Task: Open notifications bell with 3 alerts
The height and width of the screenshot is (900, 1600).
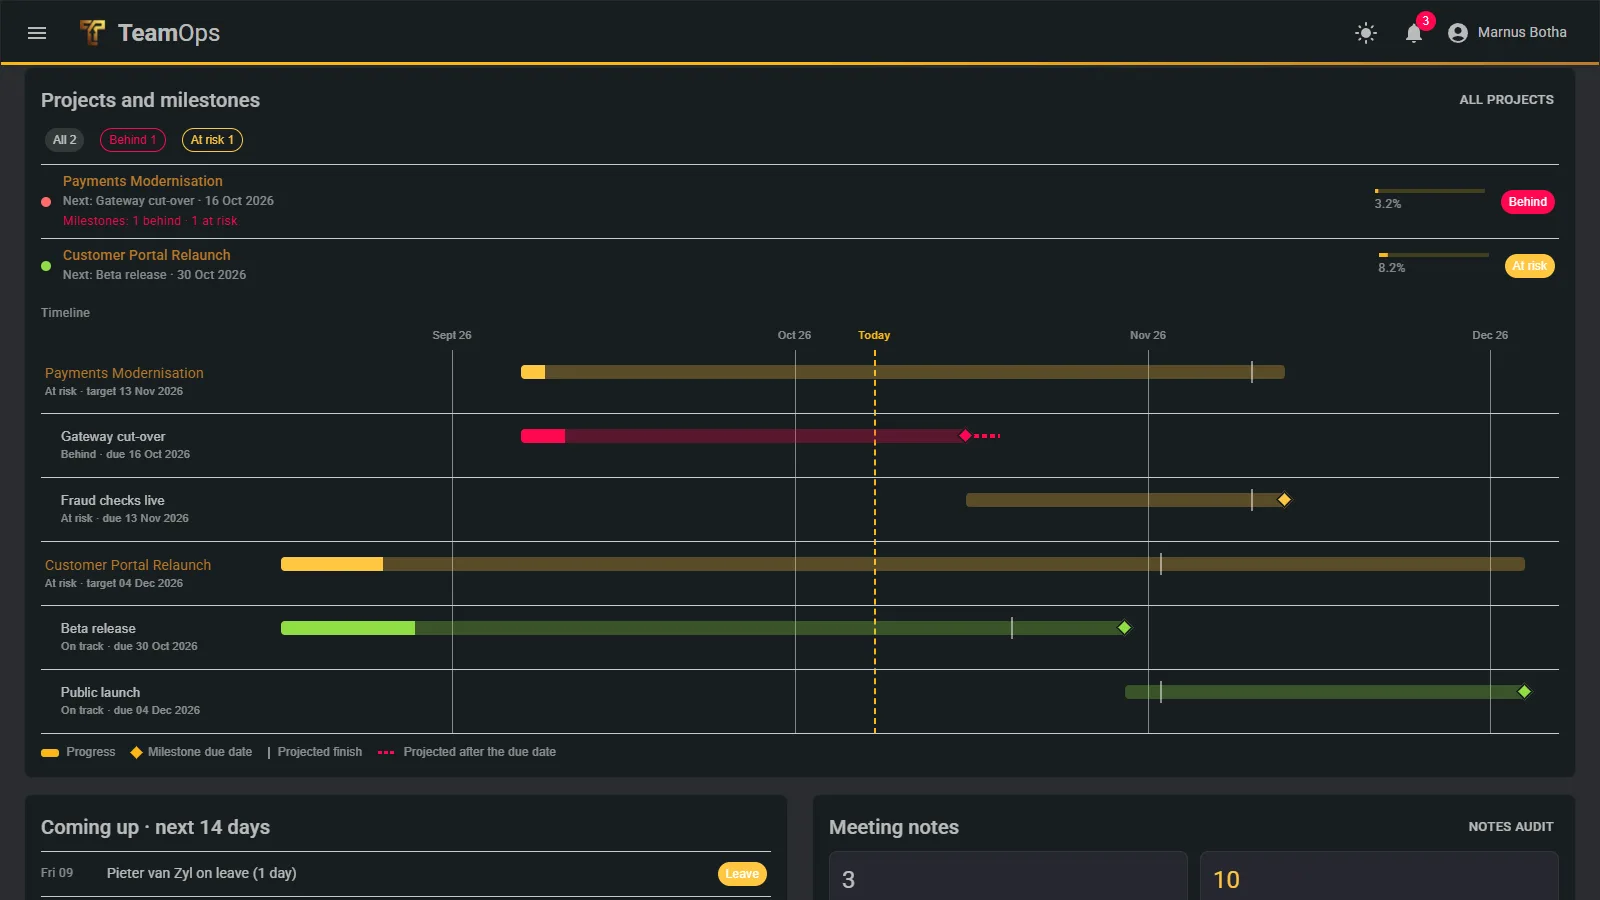Action: coord(1414,33)
